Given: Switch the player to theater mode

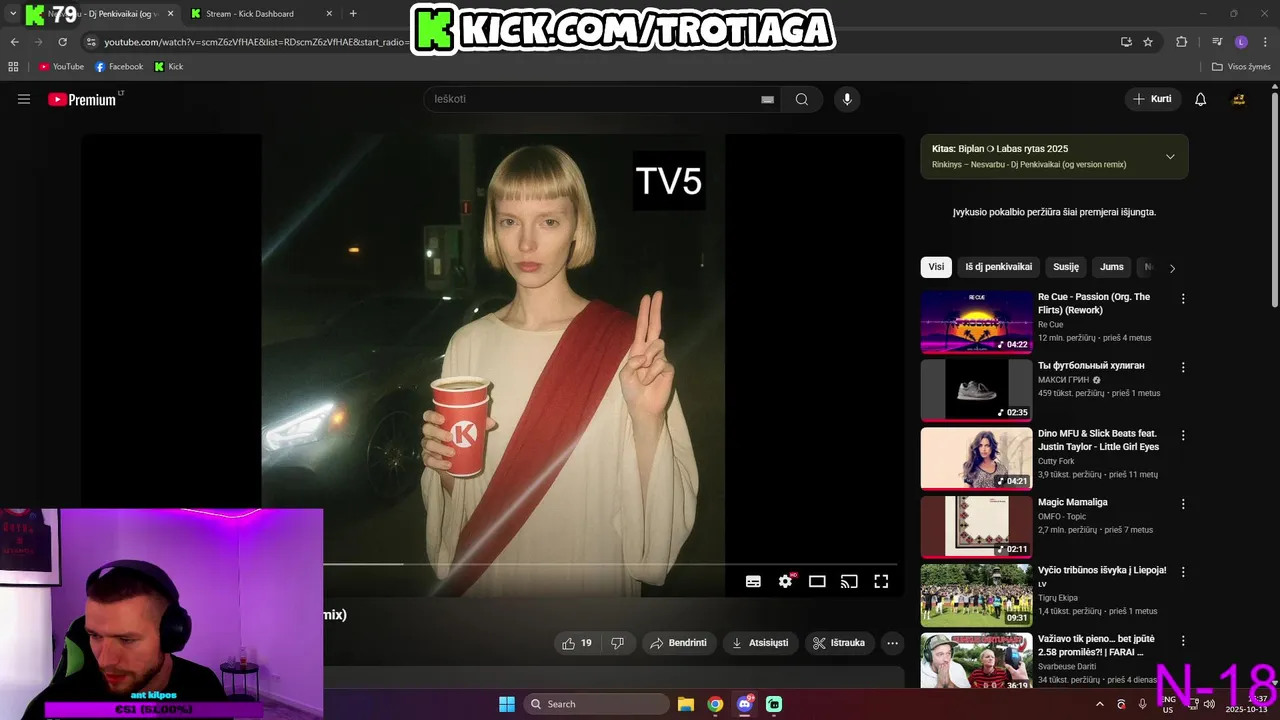Looking at the screenshot, I should (817, 581).
